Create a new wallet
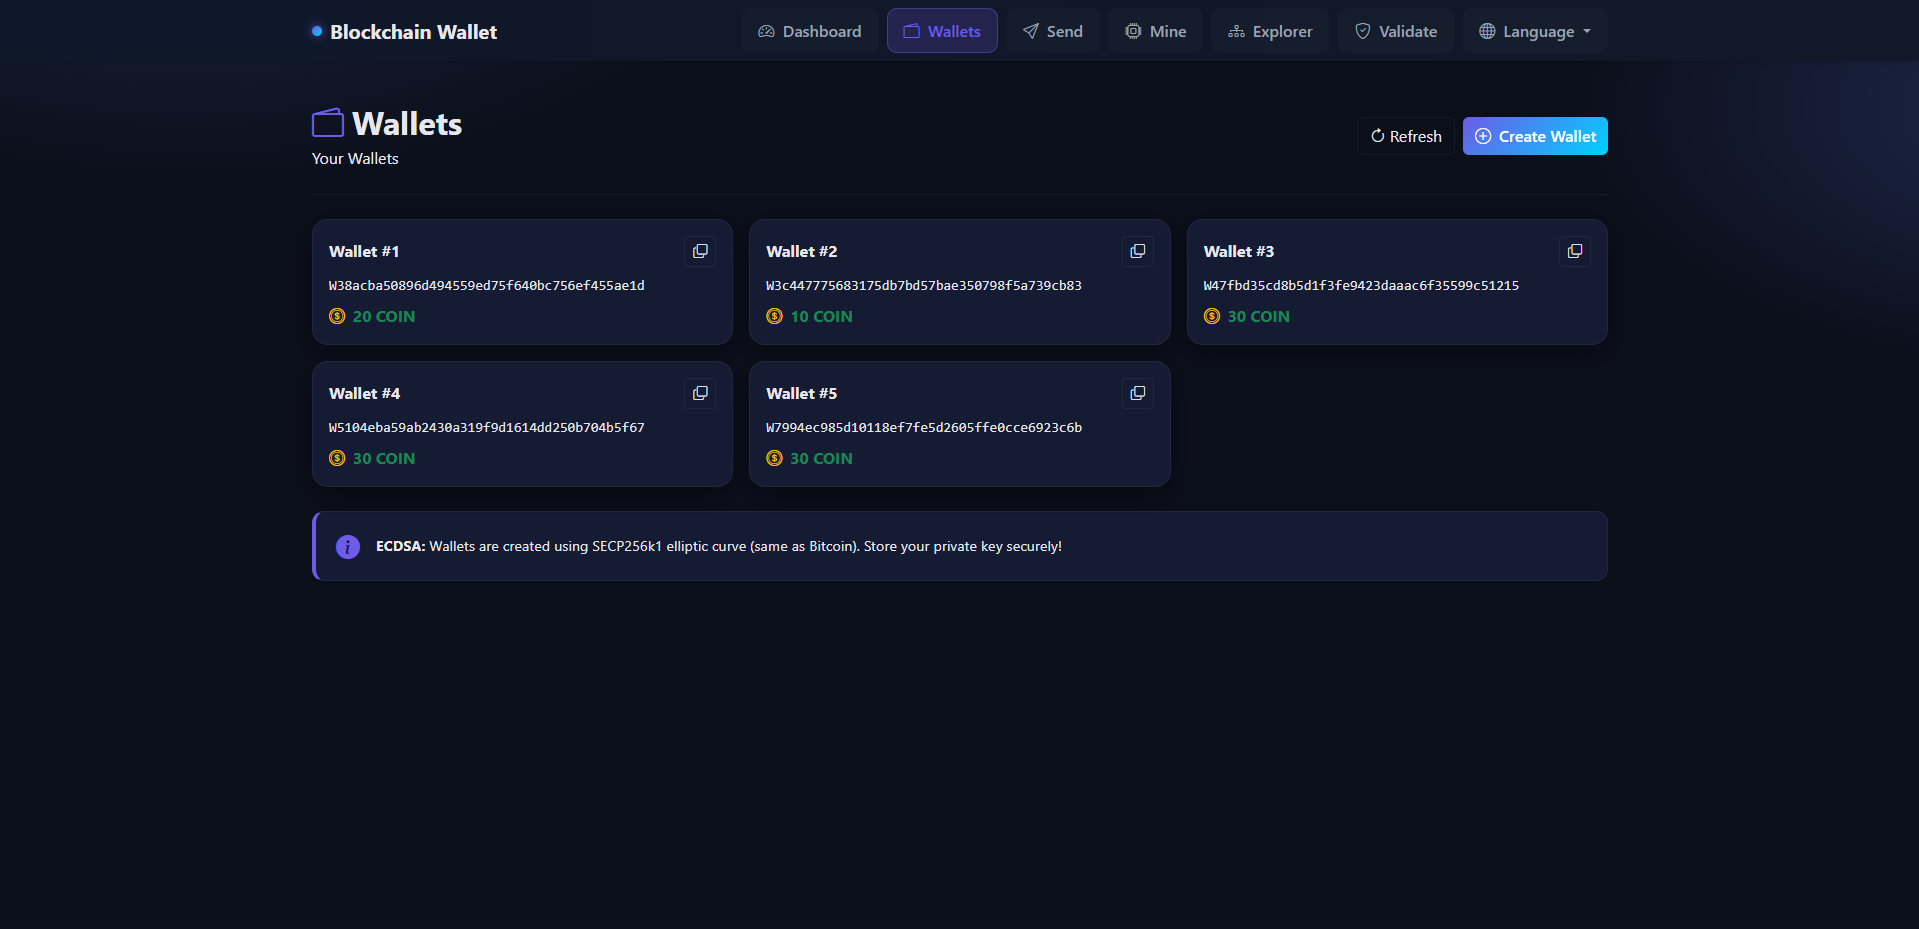This screenshot has height=929, width=1919. (1535, 136)
